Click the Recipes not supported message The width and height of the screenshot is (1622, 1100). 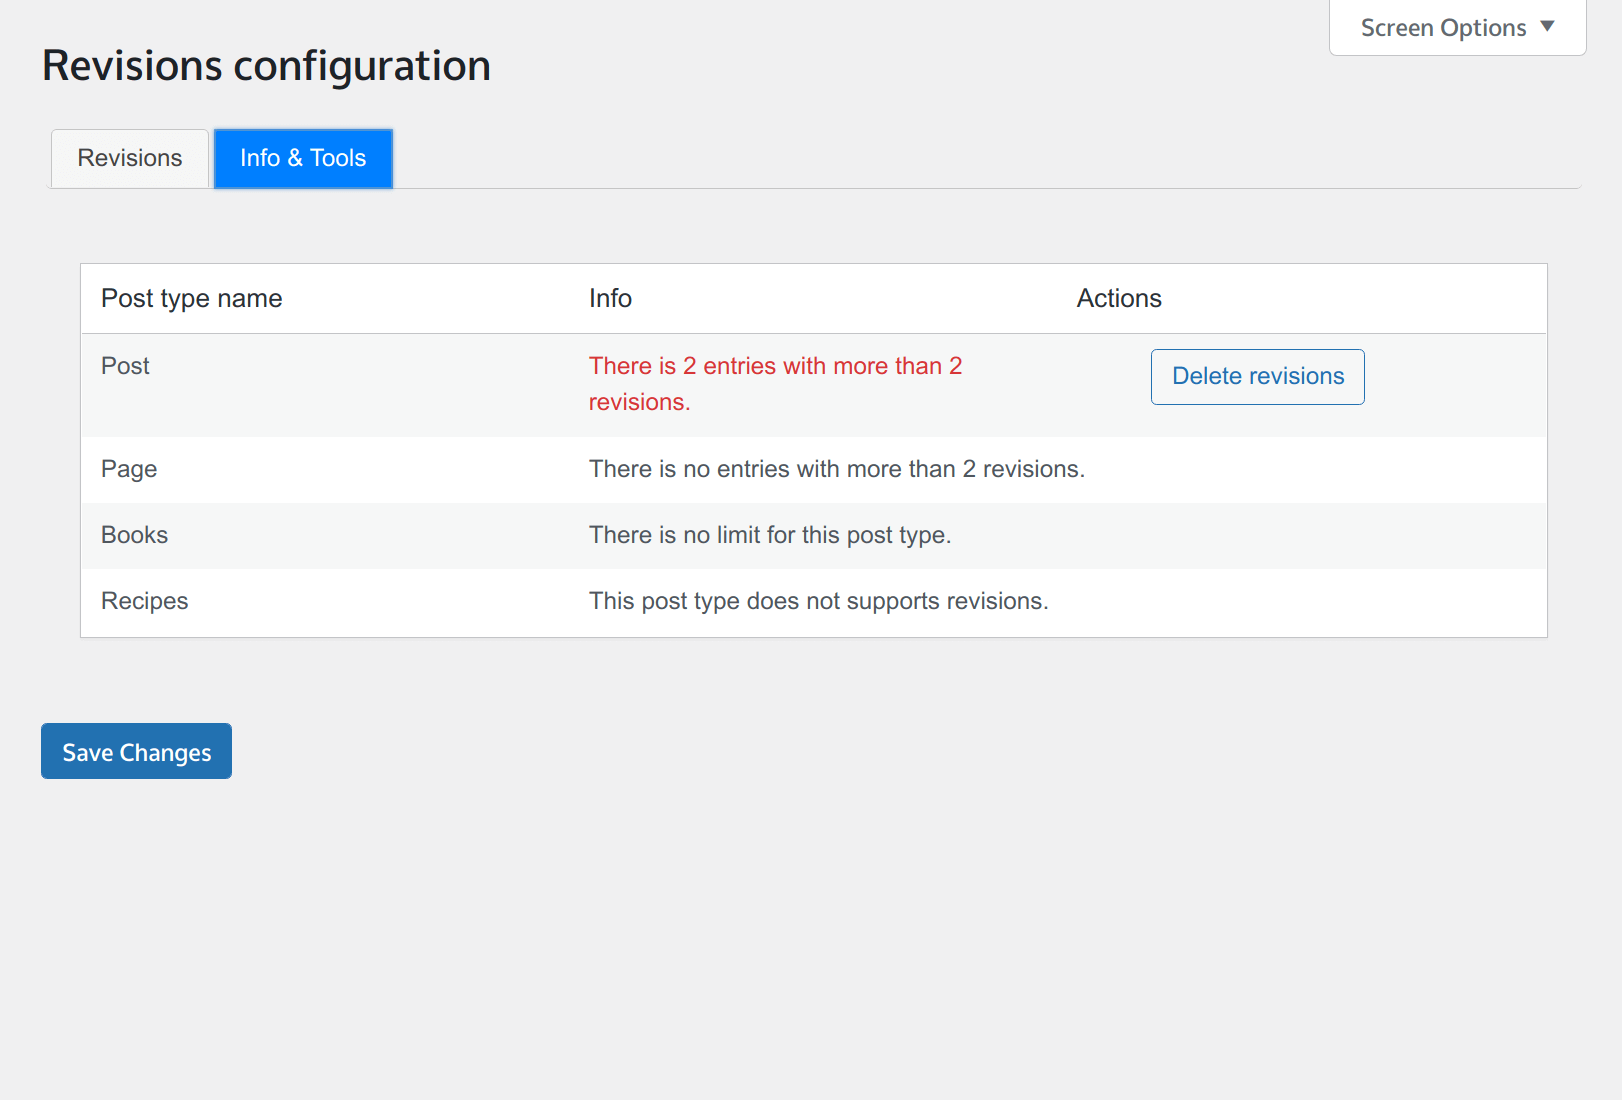[818, 601]
